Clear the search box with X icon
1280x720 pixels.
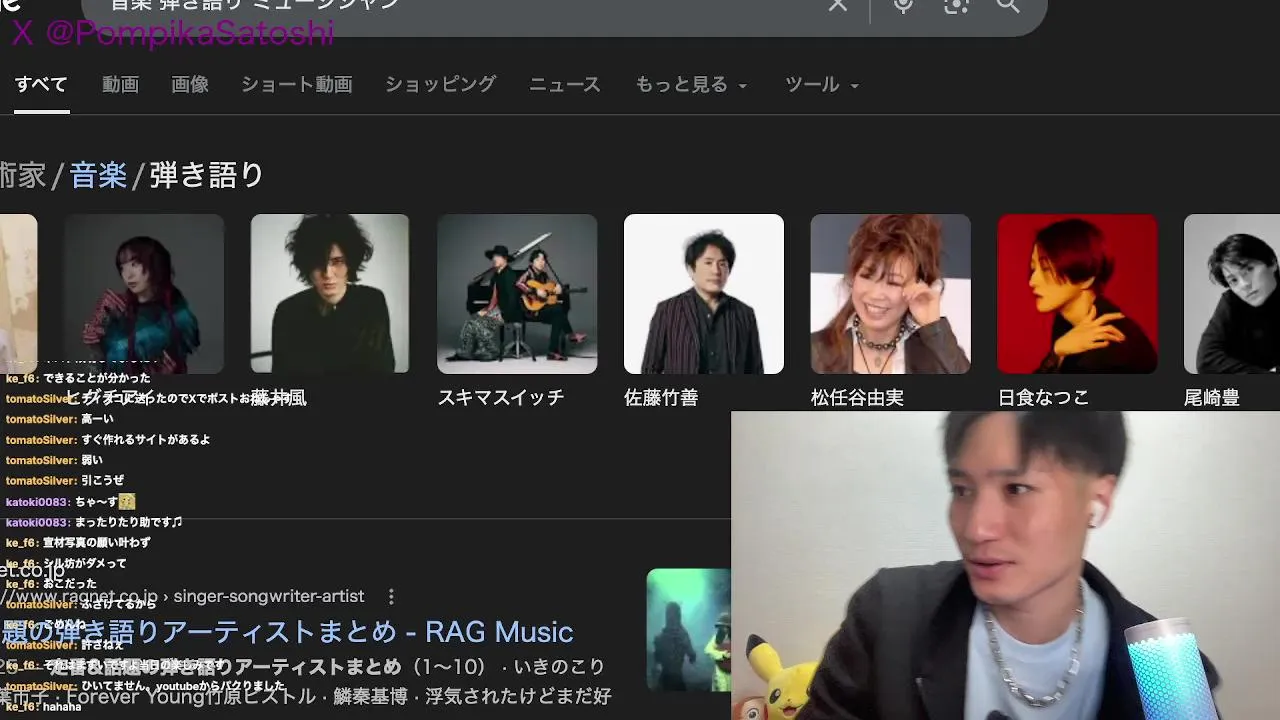[838, 5]
